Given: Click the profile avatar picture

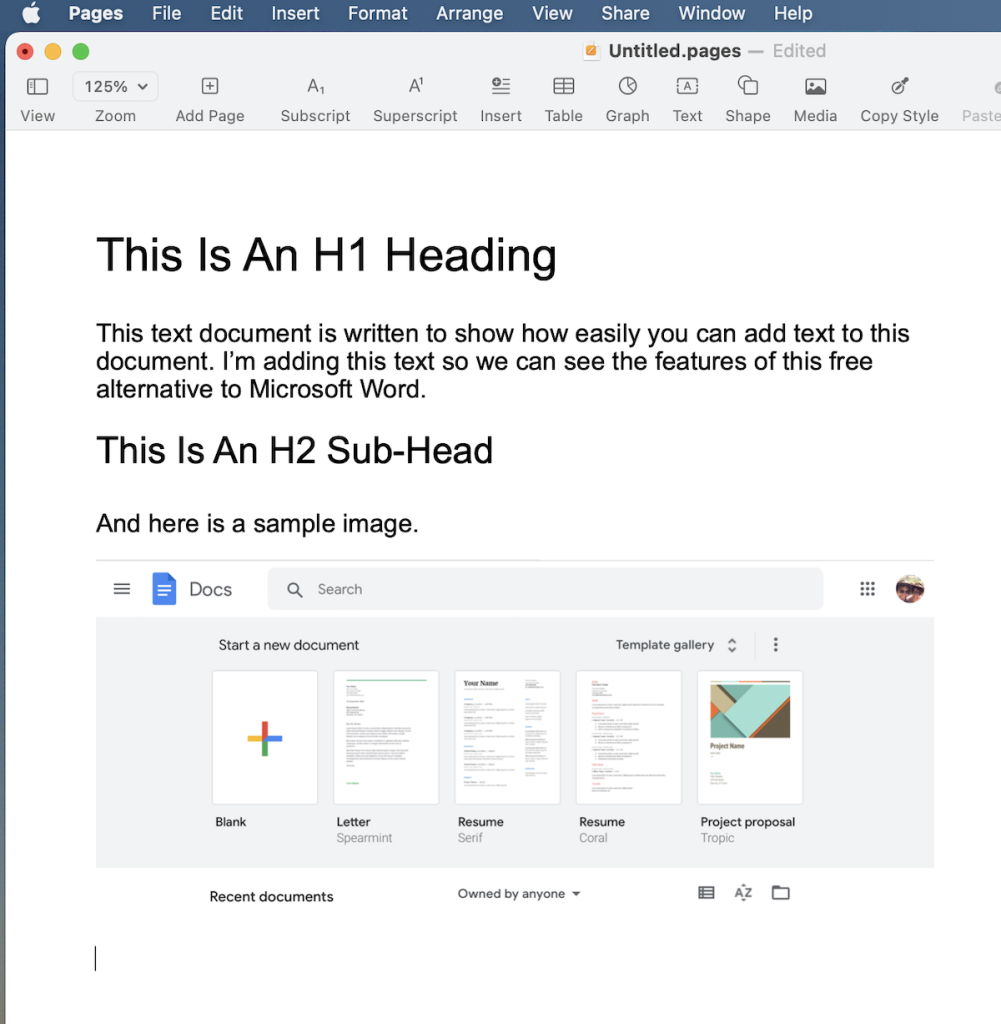Looking at the screenshot, I should click(910, 589).
